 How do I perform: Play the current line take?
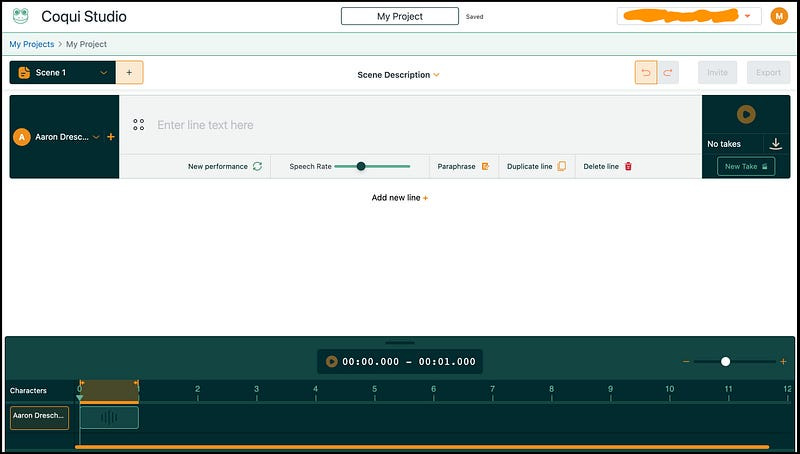tap(746, 114)
